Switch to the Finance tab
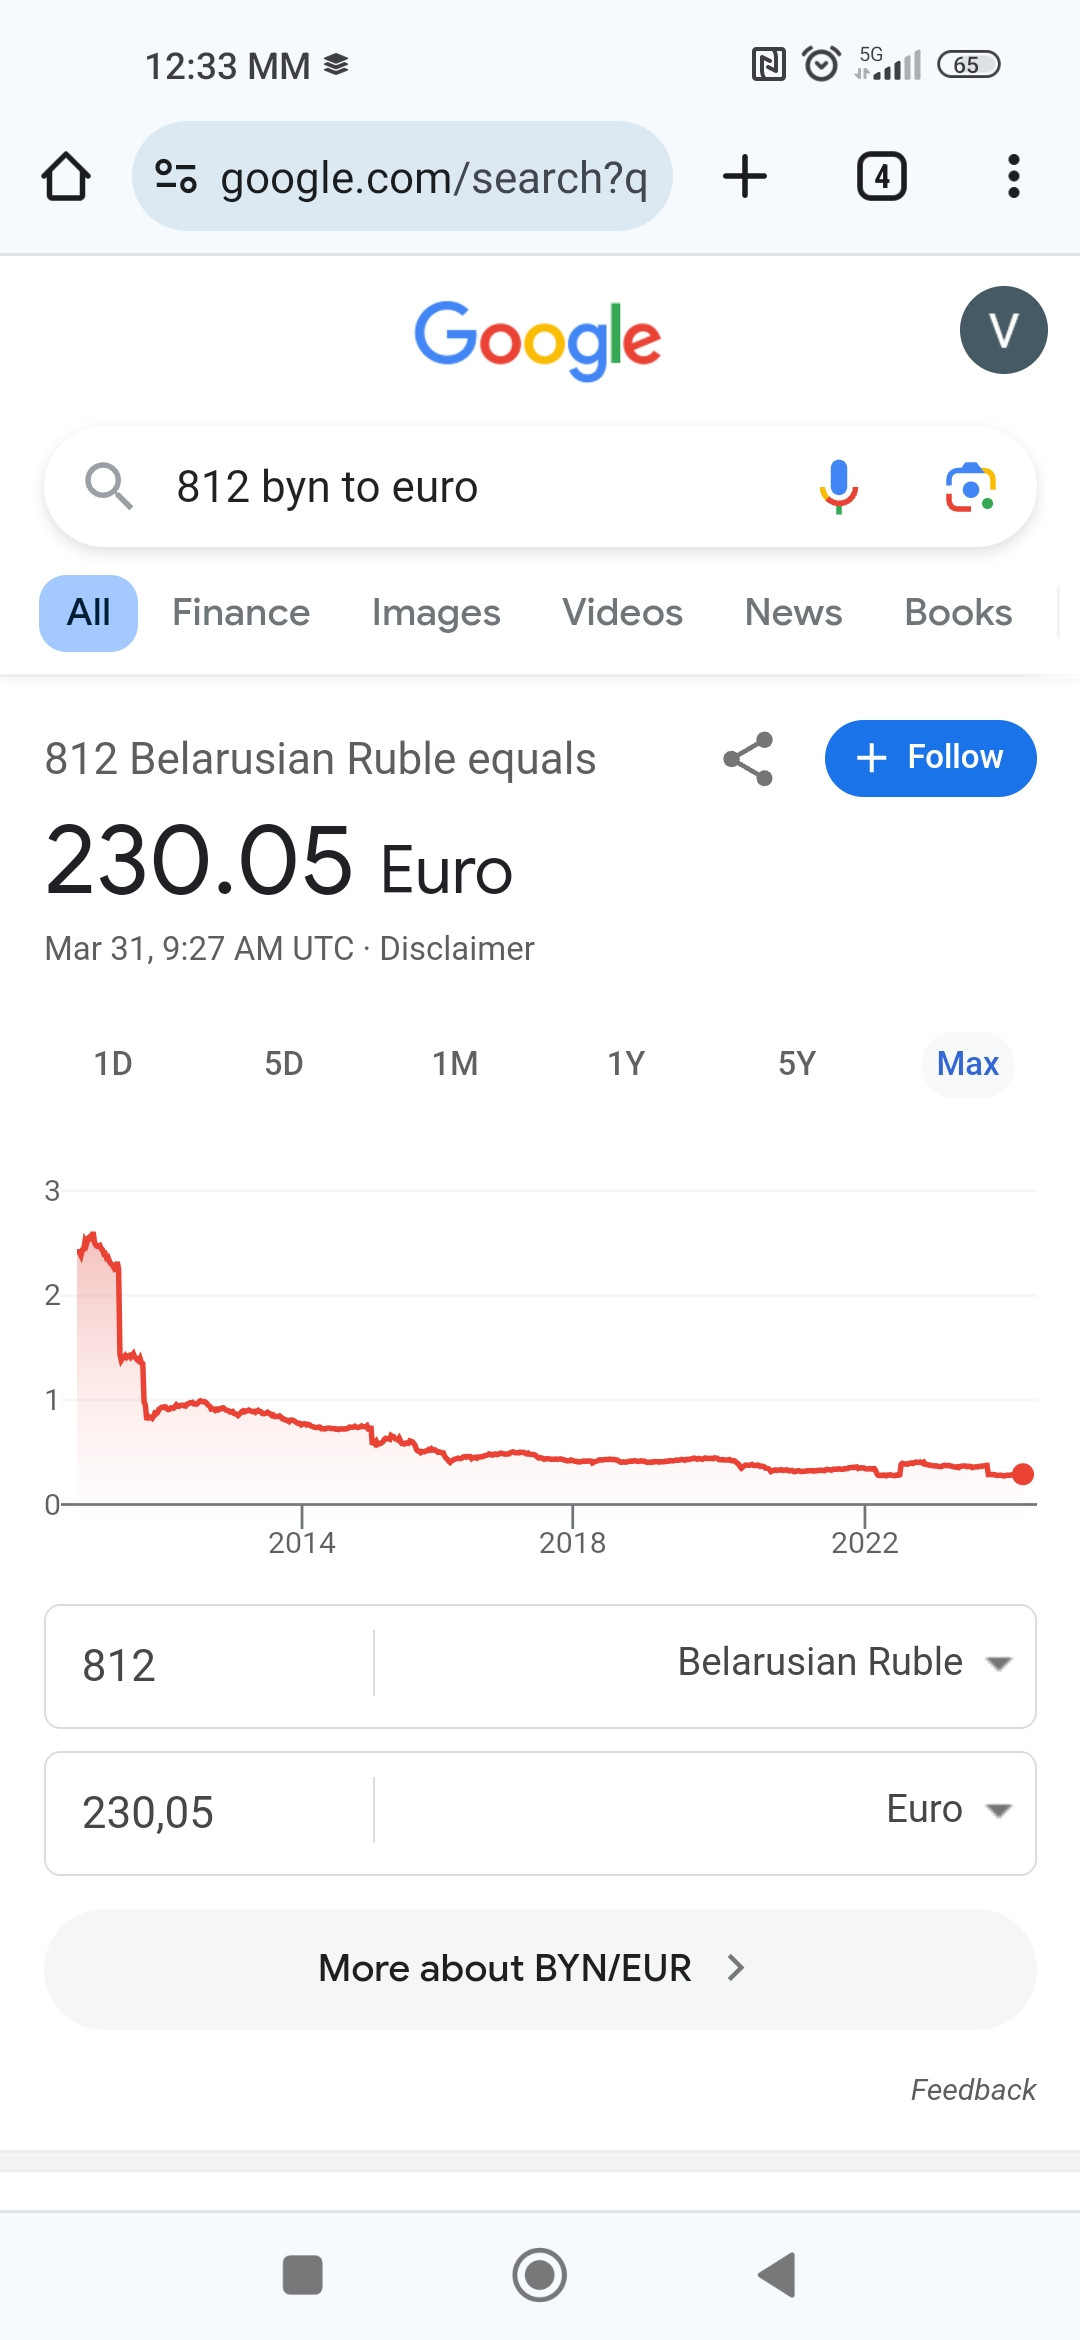1080x2340 pixels. point(241,613)
